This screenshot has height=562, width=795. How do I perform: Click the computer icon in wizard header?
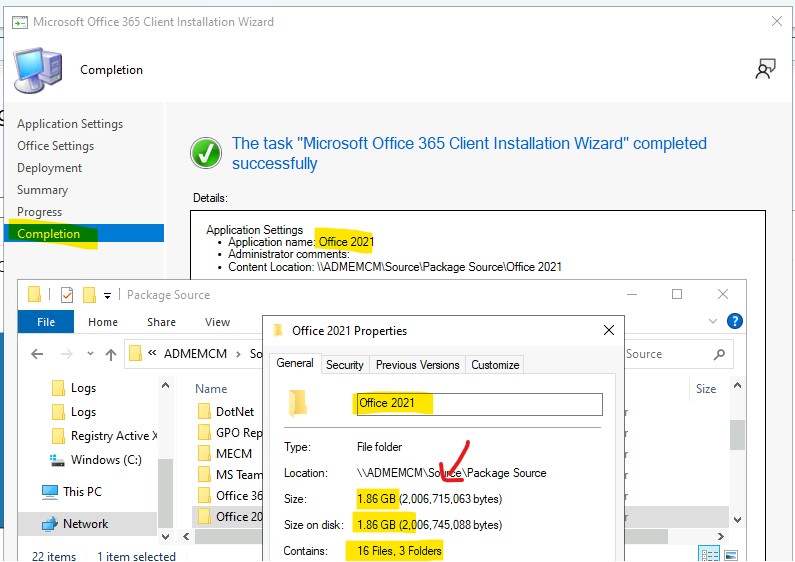click(38, 71)
